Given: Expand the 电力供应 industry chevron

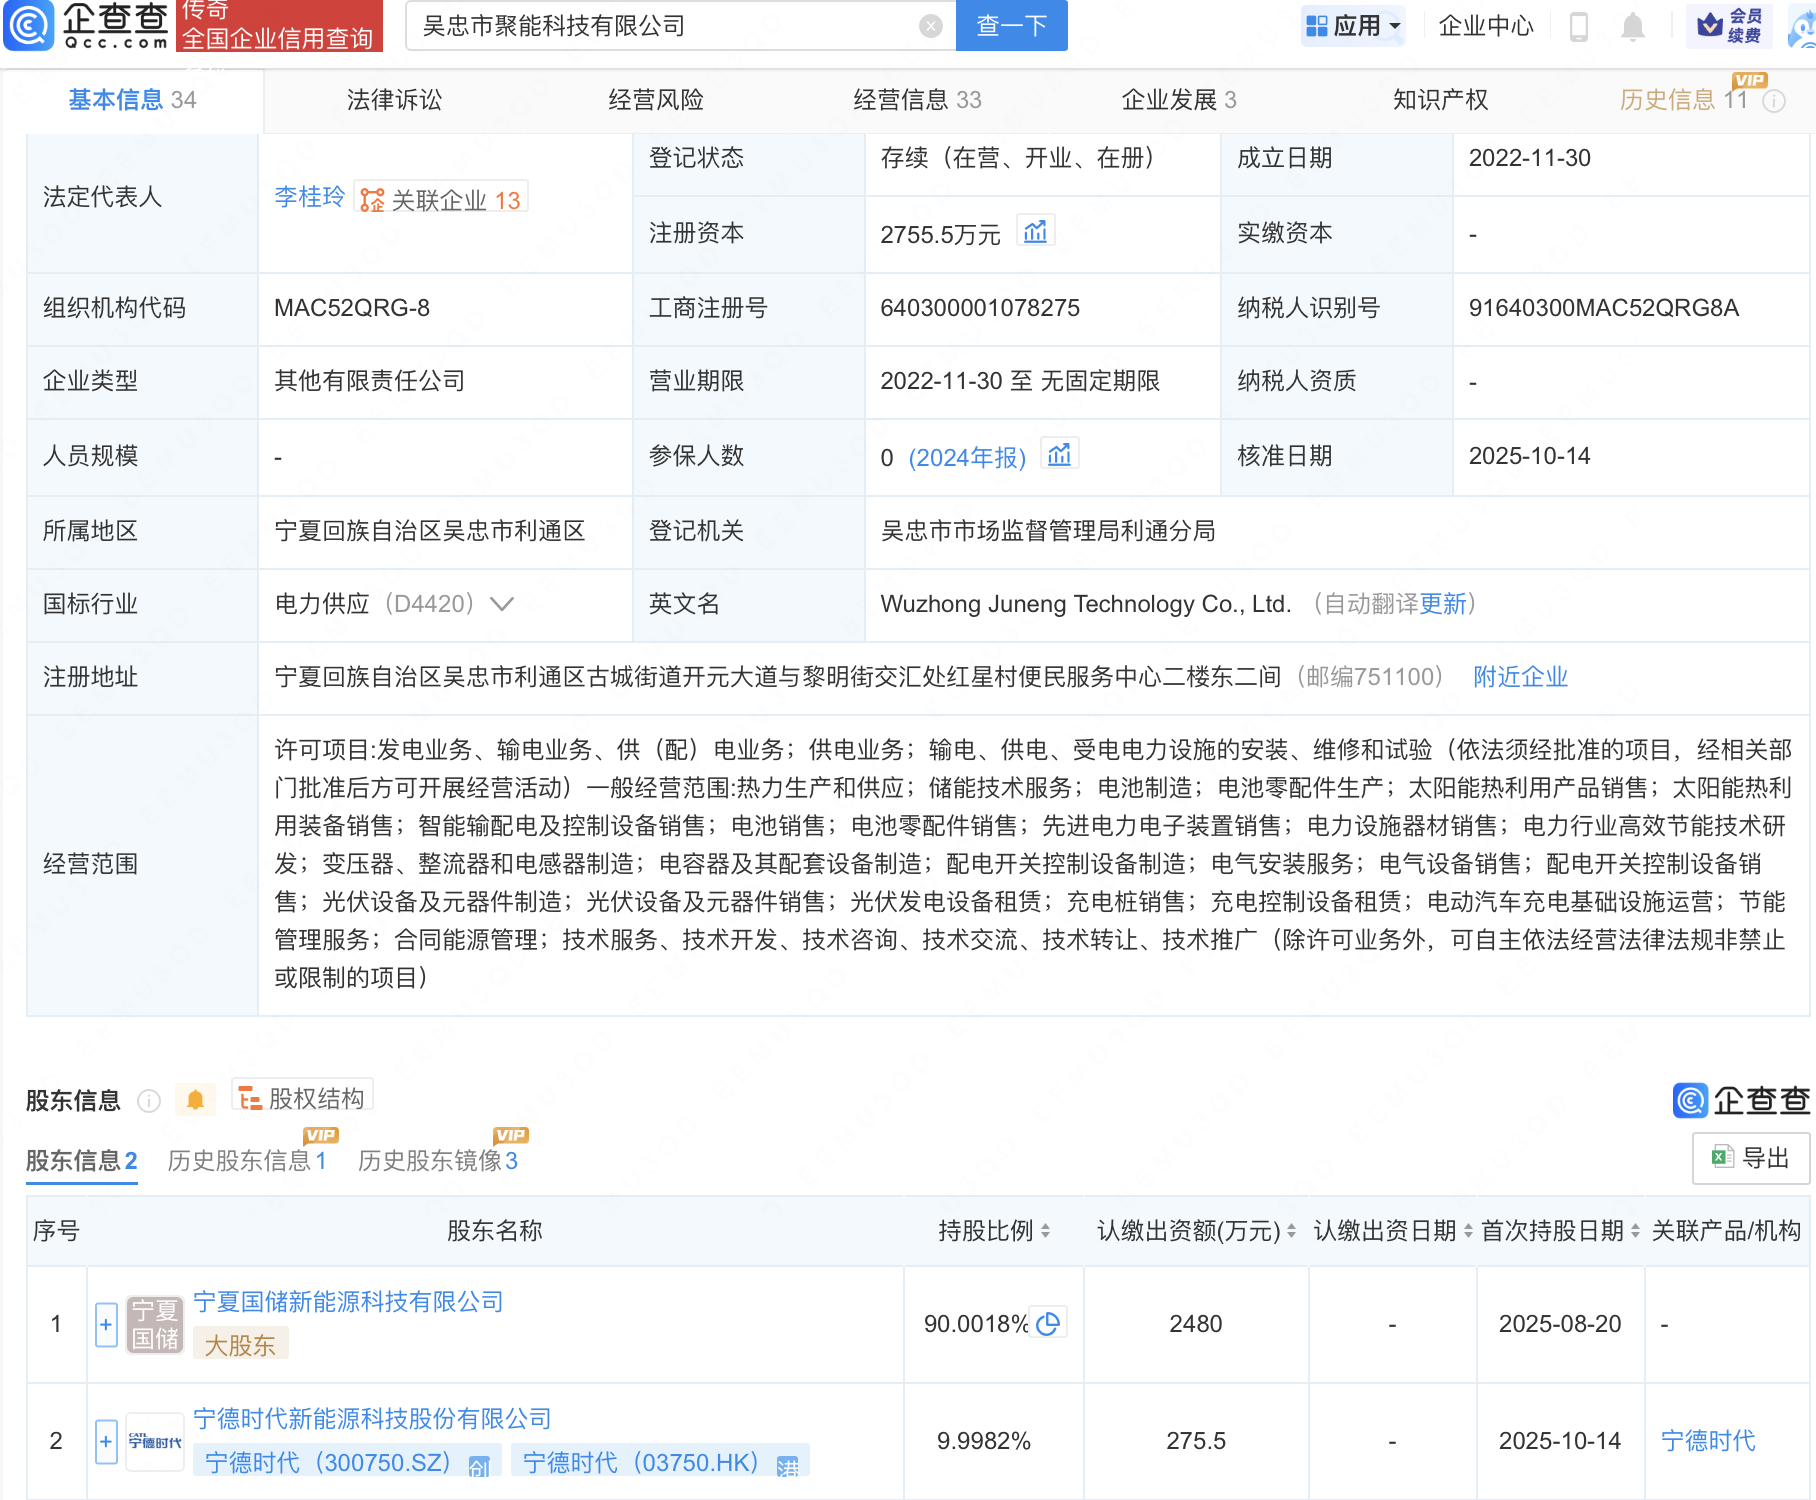Looking at the screenshot, I should click(502, 604).
